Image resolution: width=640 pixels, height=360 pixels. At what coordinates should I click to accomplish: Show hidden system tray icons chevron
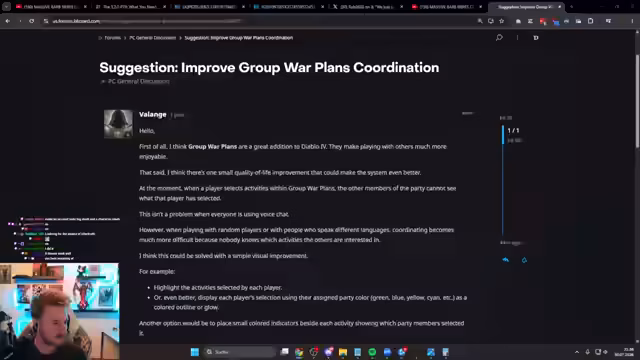point(577,352)
